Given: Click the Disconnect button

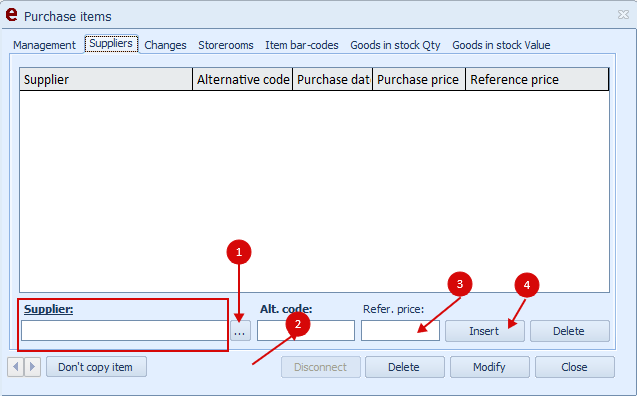Looking at the screenshot, I should tap(321, 367).
